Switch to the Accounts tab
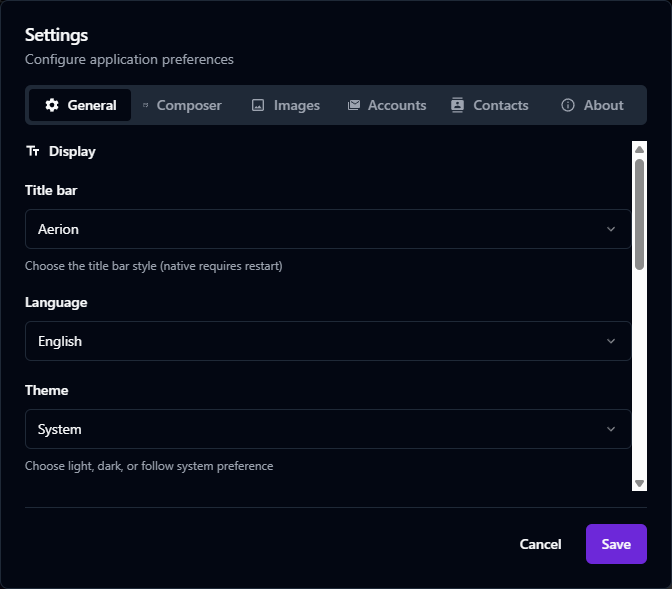This screenshot has height=589, width=672. point(396,105)
